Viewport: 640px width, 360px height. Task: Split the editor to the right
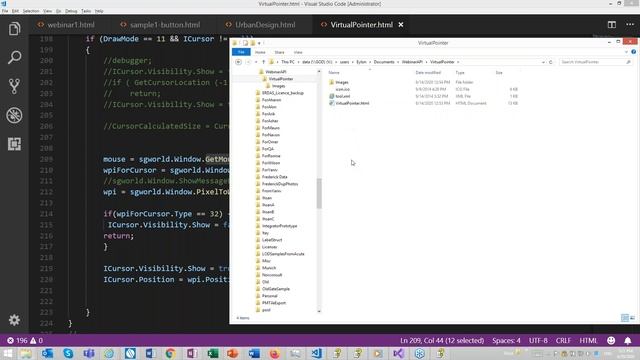(x=611, y=24)
